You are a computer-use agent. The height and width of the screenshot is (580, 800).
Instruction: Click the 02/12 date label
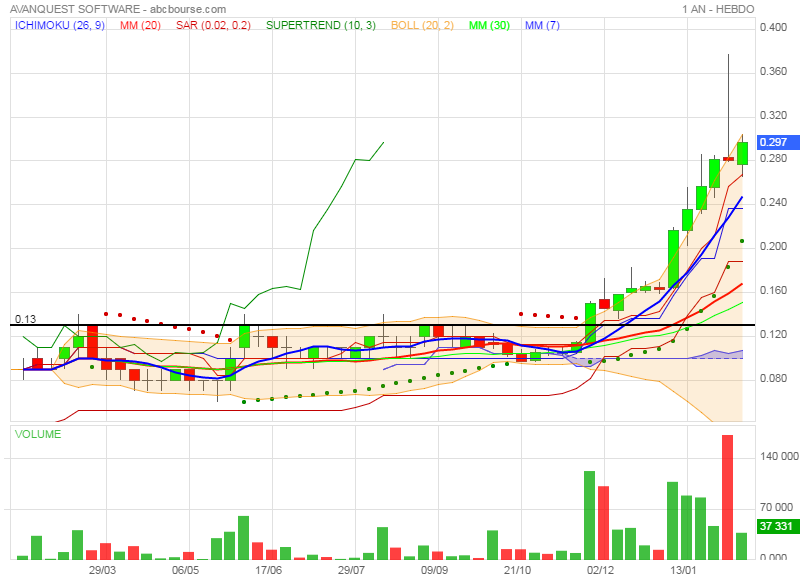600,570
